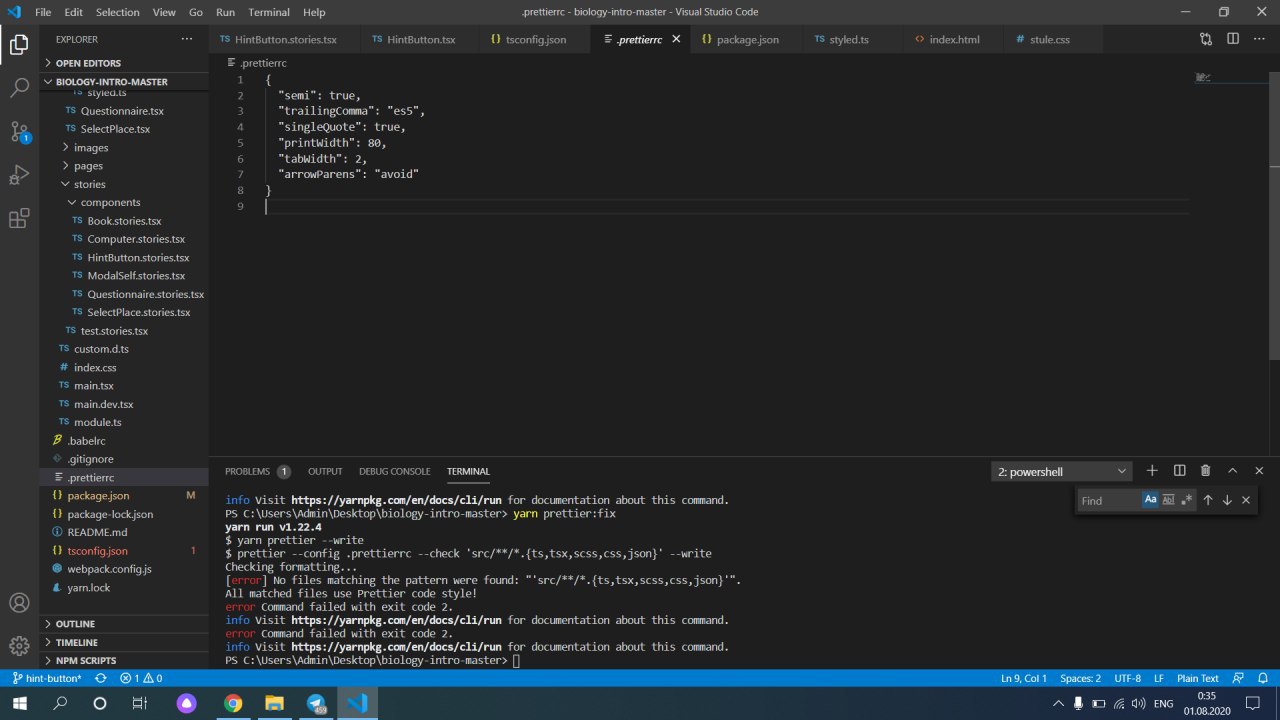Viewport: 1280px width, 720px height.
Task: Open the Extensions view
Action: 19,219
